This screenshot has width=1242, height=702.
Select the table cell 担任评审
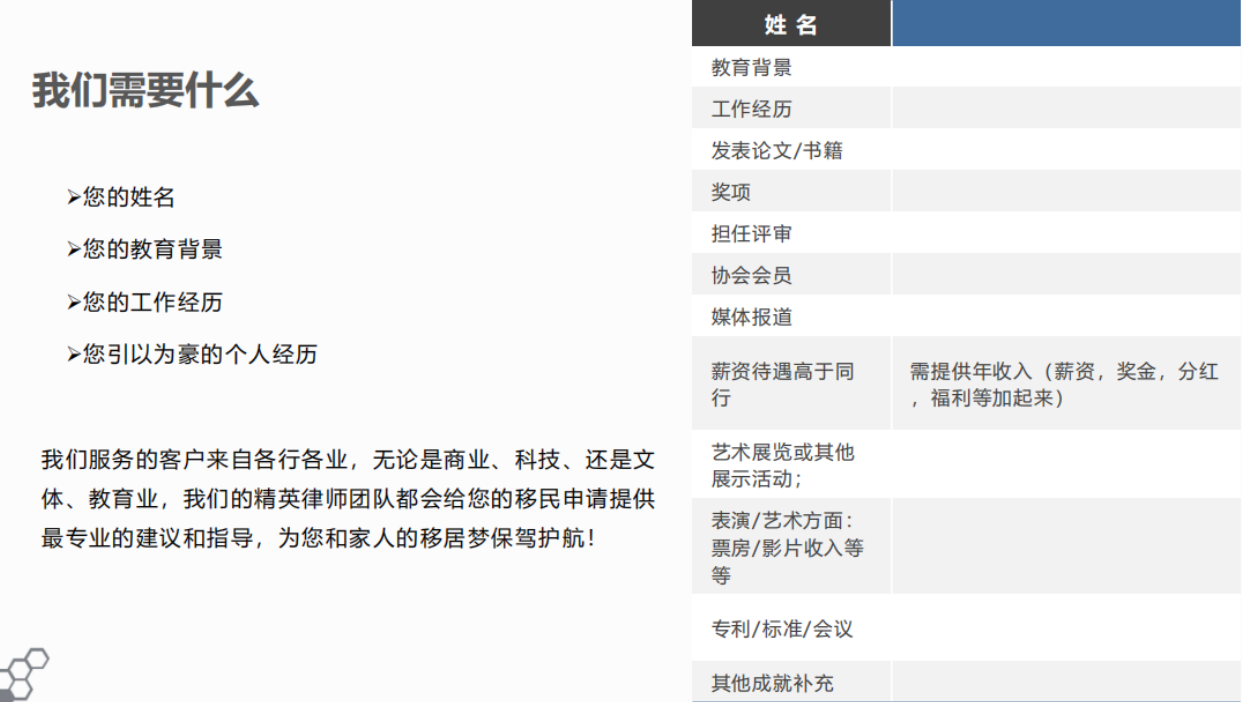pyautogui.click(x=791, y=233)
